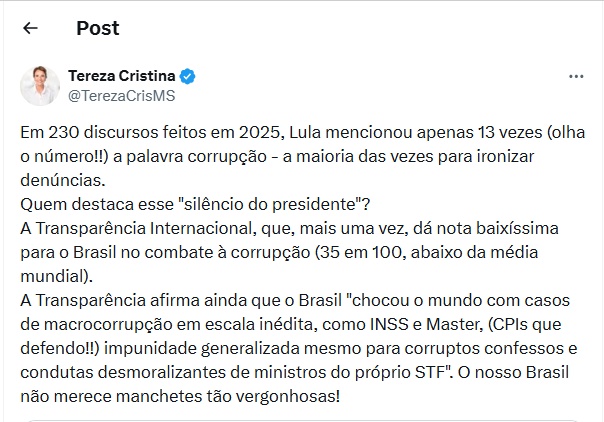Viewport: 604px width, 422px height.
Task: Open the @TerezaCrisMS handle link
Action: point(121,96)
